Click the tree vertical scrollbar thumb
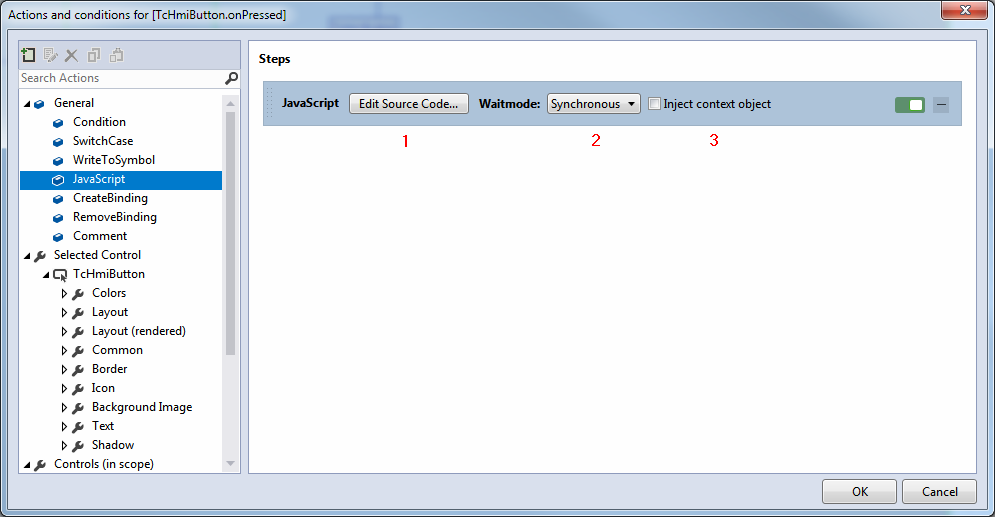 pos(230,233)
